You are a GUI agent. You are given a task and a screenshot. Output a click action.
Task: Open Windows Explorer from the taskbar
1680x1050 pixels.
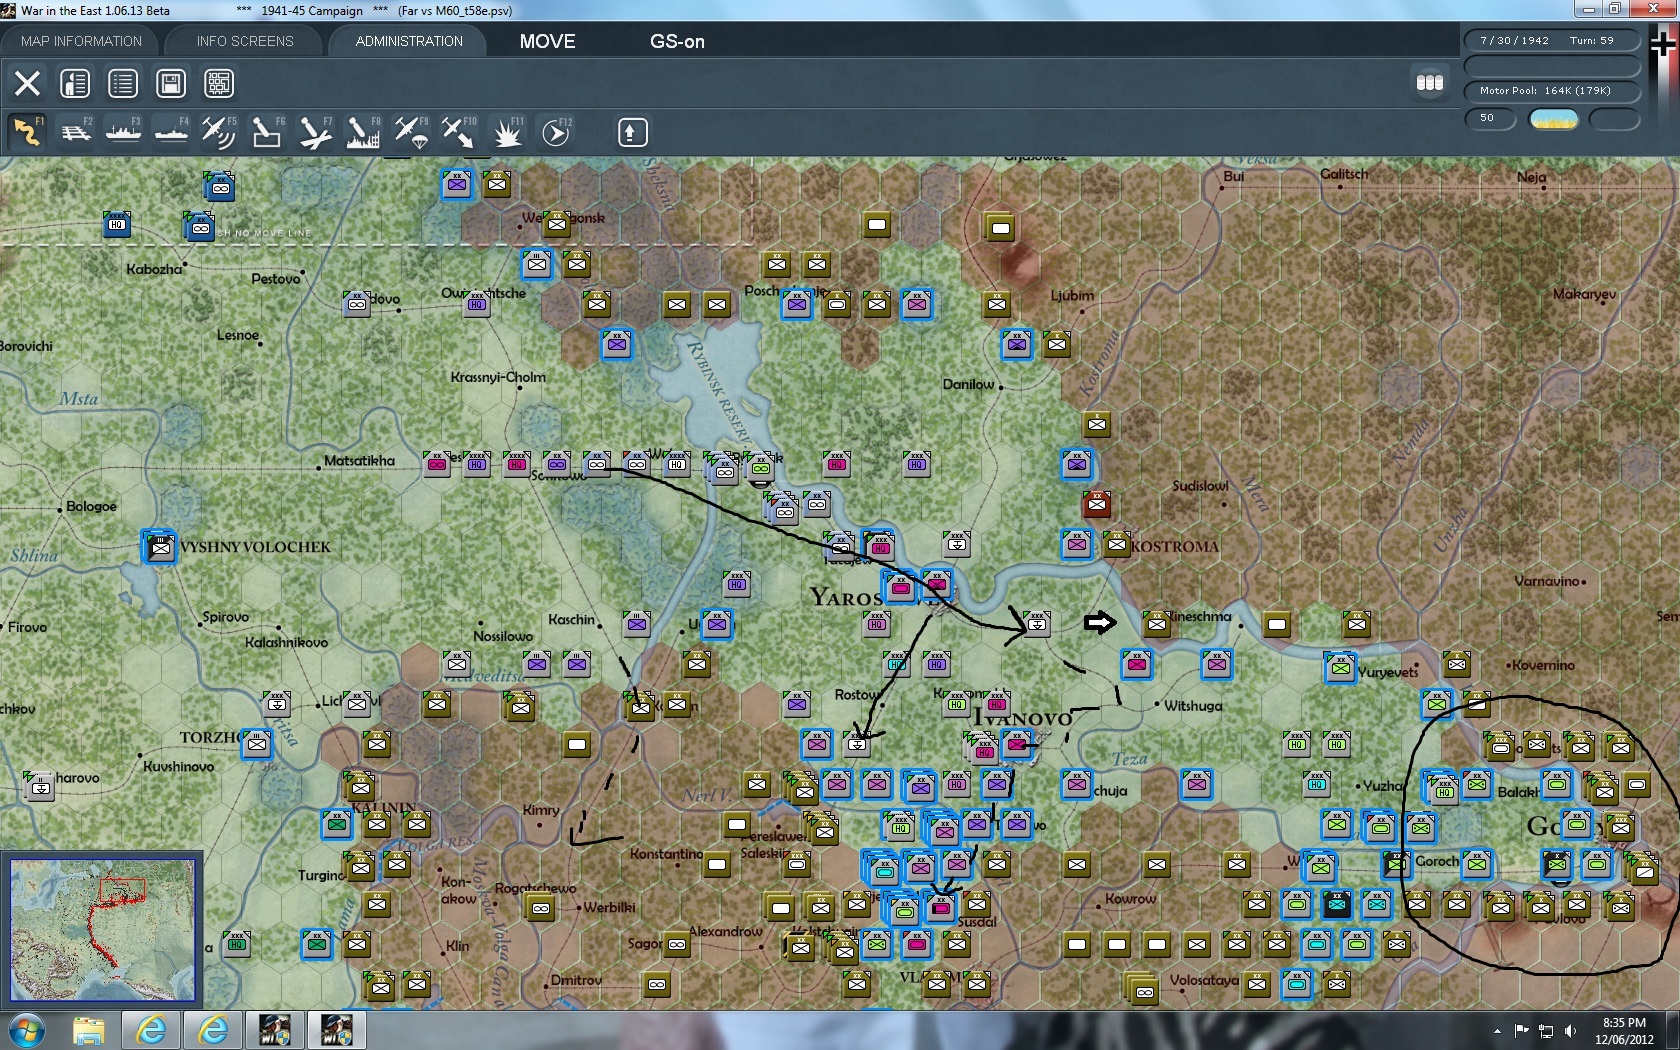(88, 1030)
